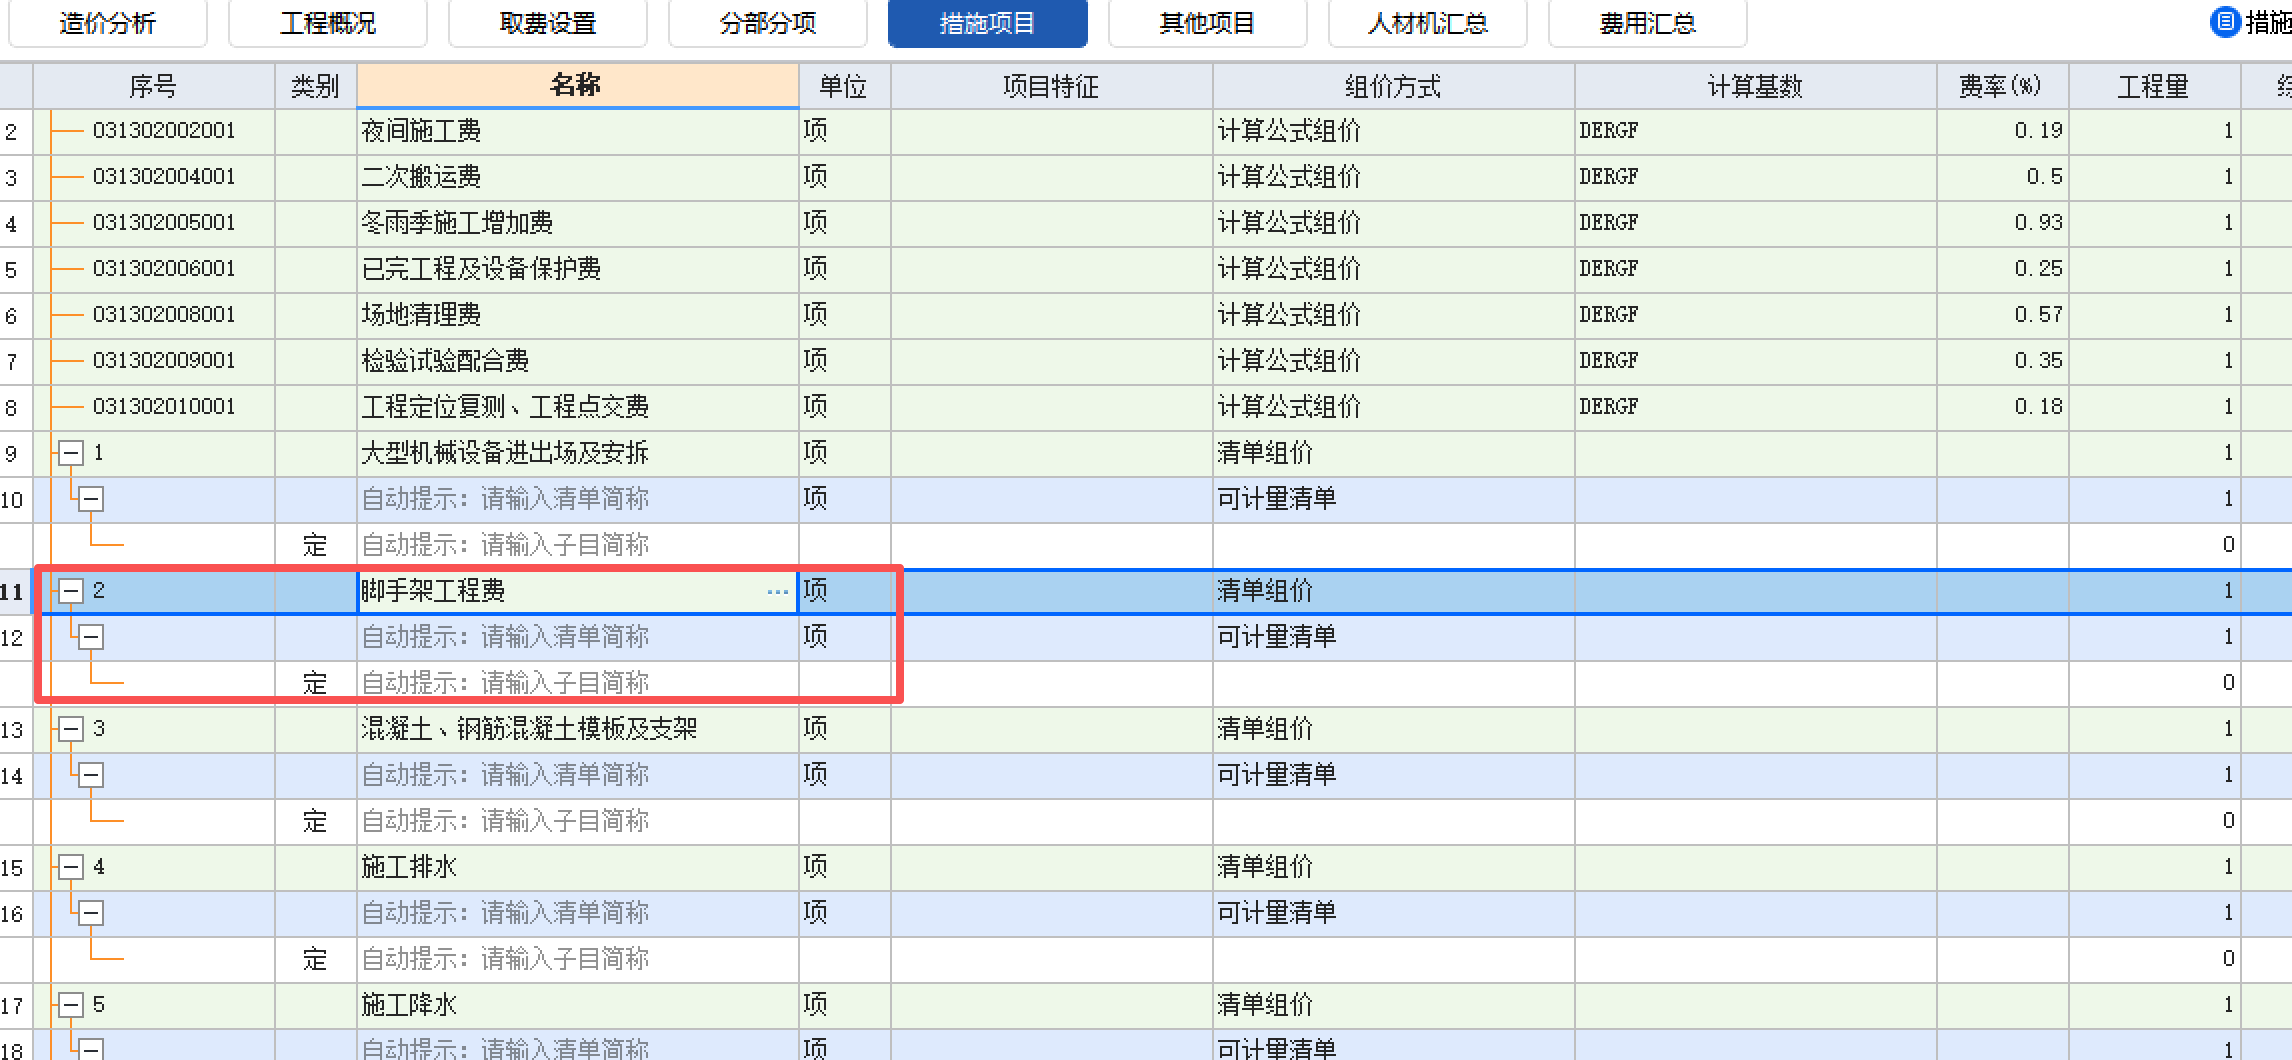This screenshot has height=1060, width=2292.
Task: Open the ellipsis button in 脚手架工程费 cell
Action: tap(777, 591)
